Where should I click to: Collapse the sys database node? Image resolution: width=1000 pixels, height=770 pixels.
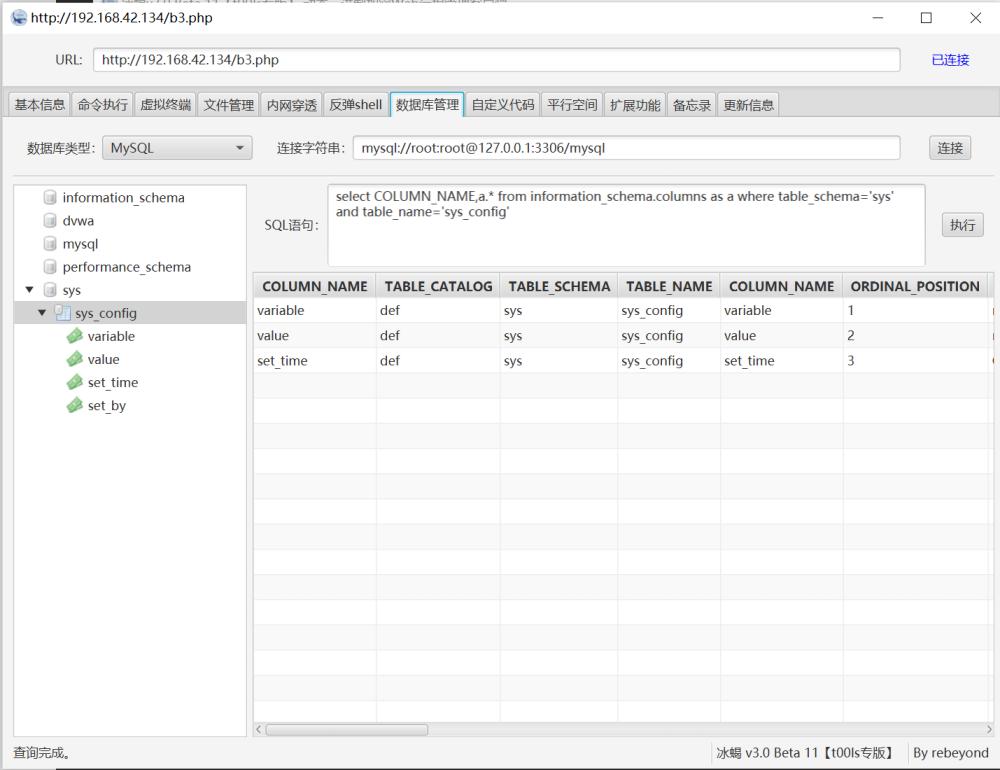[27, 290]
